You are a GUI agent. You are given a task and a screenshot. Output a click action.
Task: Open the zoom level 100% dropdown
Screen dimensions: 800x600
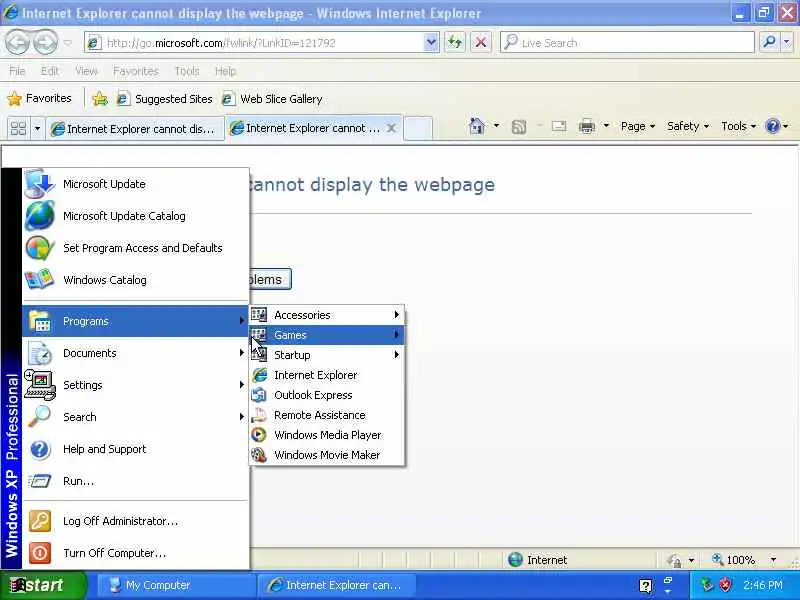[773, 560]
